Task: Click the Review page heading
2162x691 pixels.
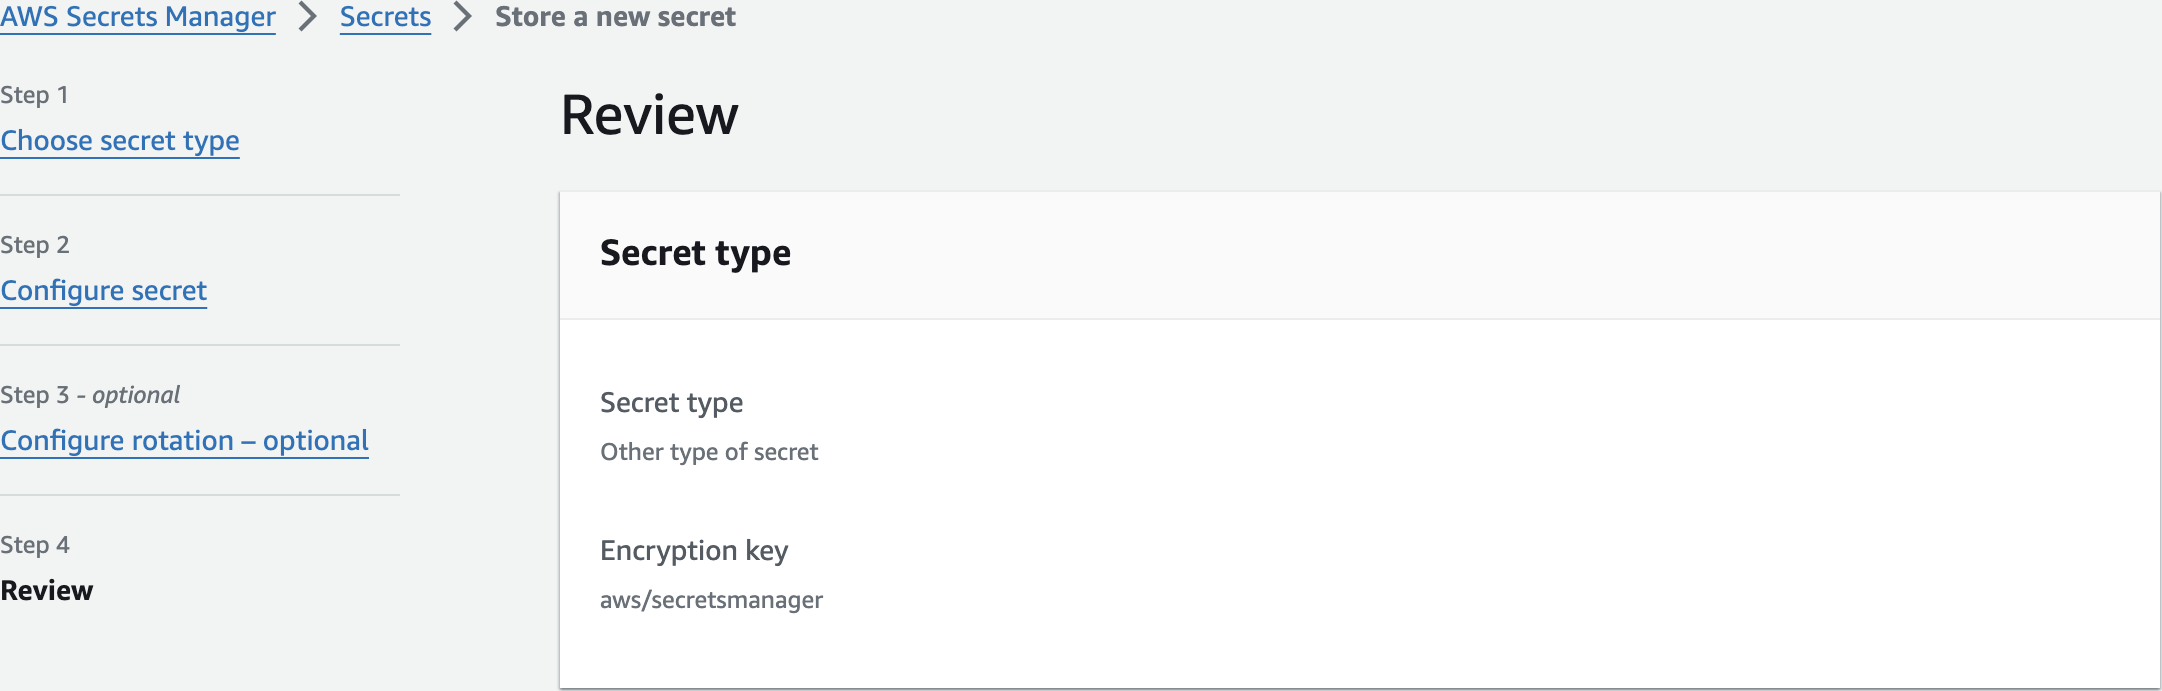Action: [x=649, y=115]
